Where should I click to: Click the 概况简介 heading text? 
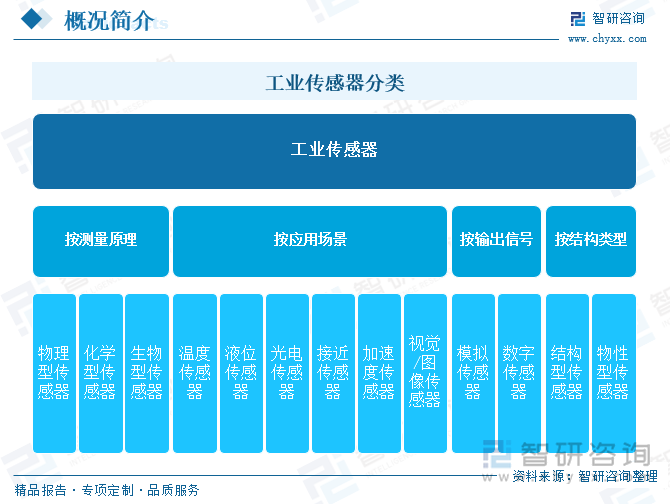tap(109, 21)
